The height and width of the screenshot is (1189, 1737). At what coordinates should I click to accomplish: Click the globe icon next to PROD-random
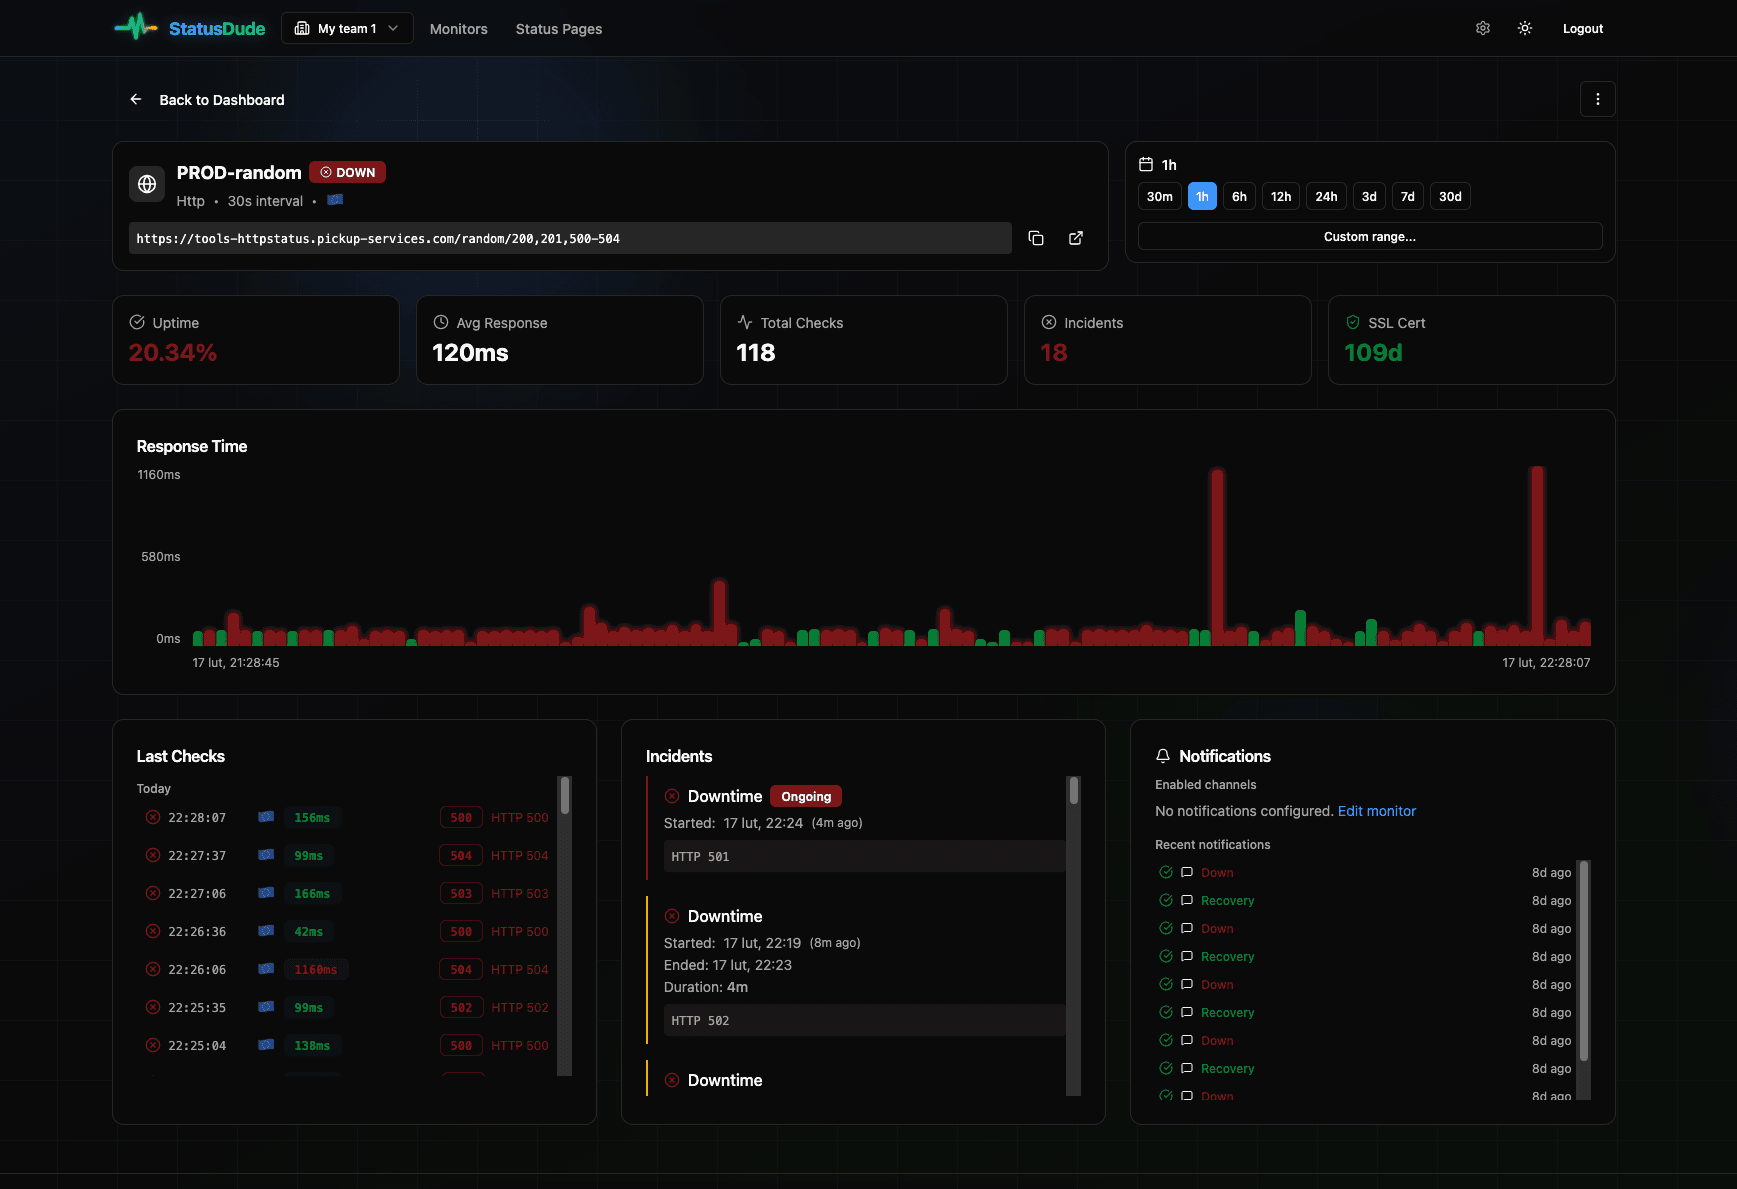pyautogui.click(x=147, y=184)
